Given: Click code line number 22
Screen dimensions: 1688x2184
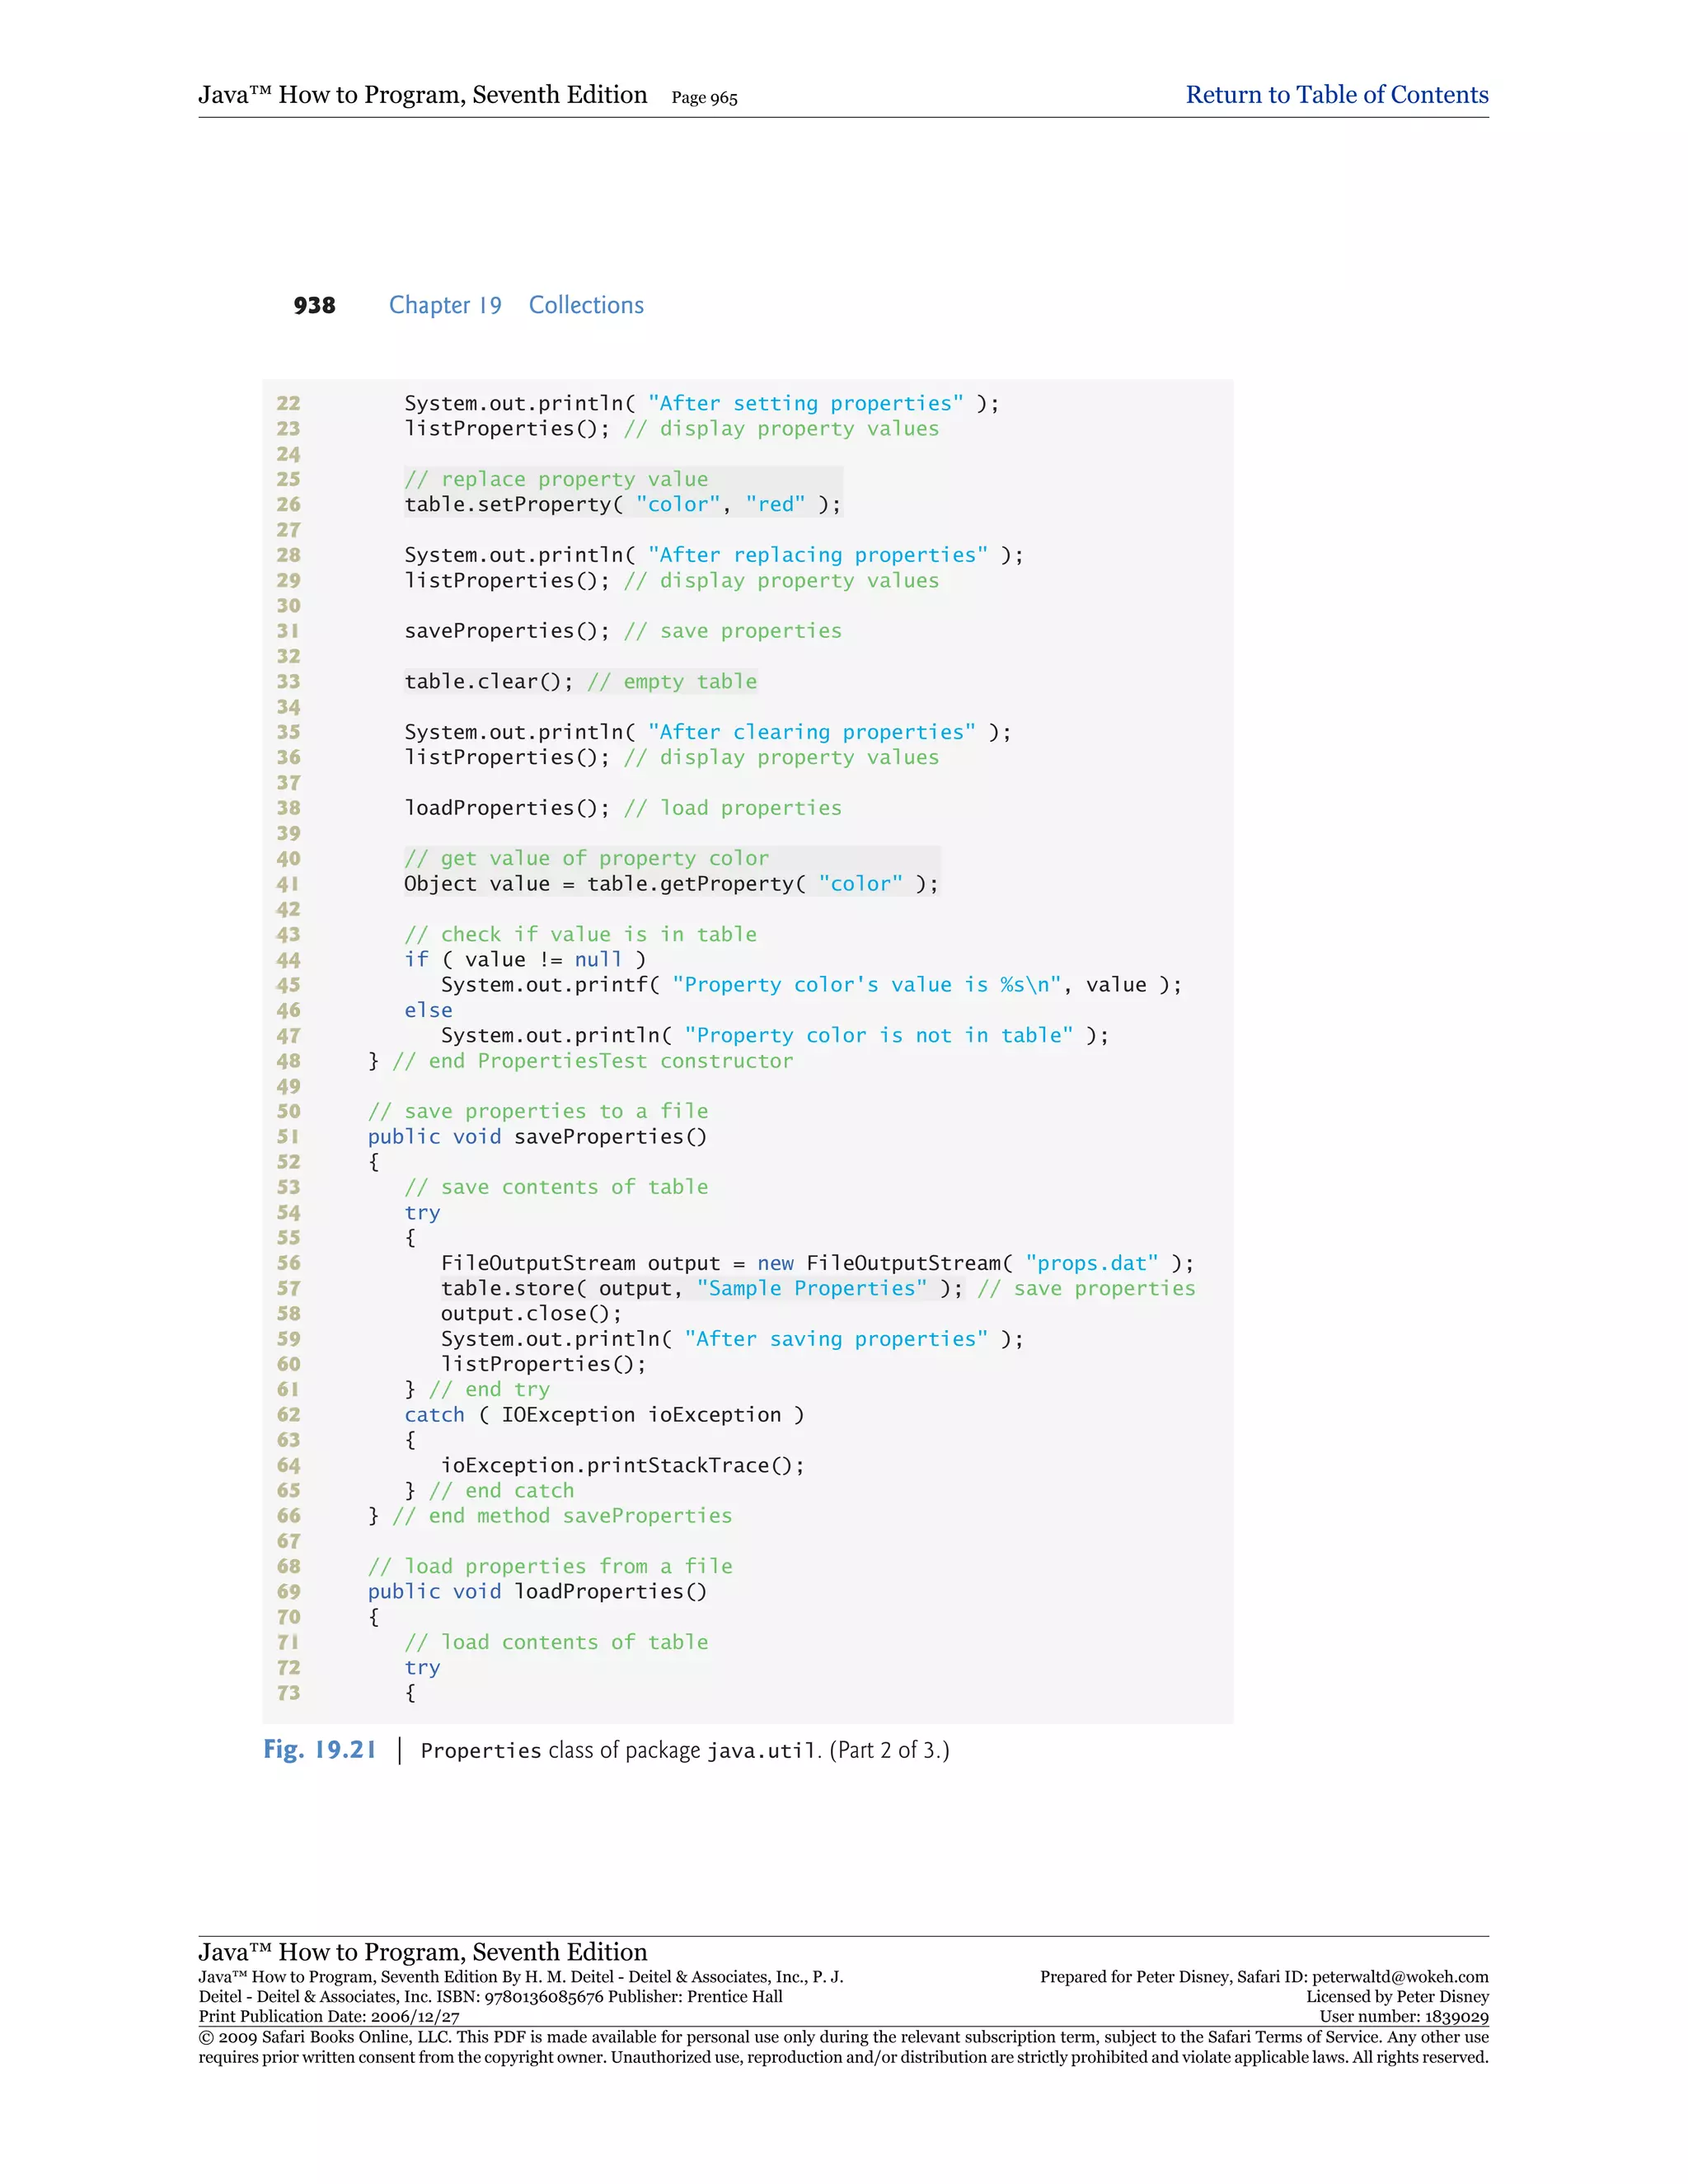Looking at the screenshot, I should point(288,403).
